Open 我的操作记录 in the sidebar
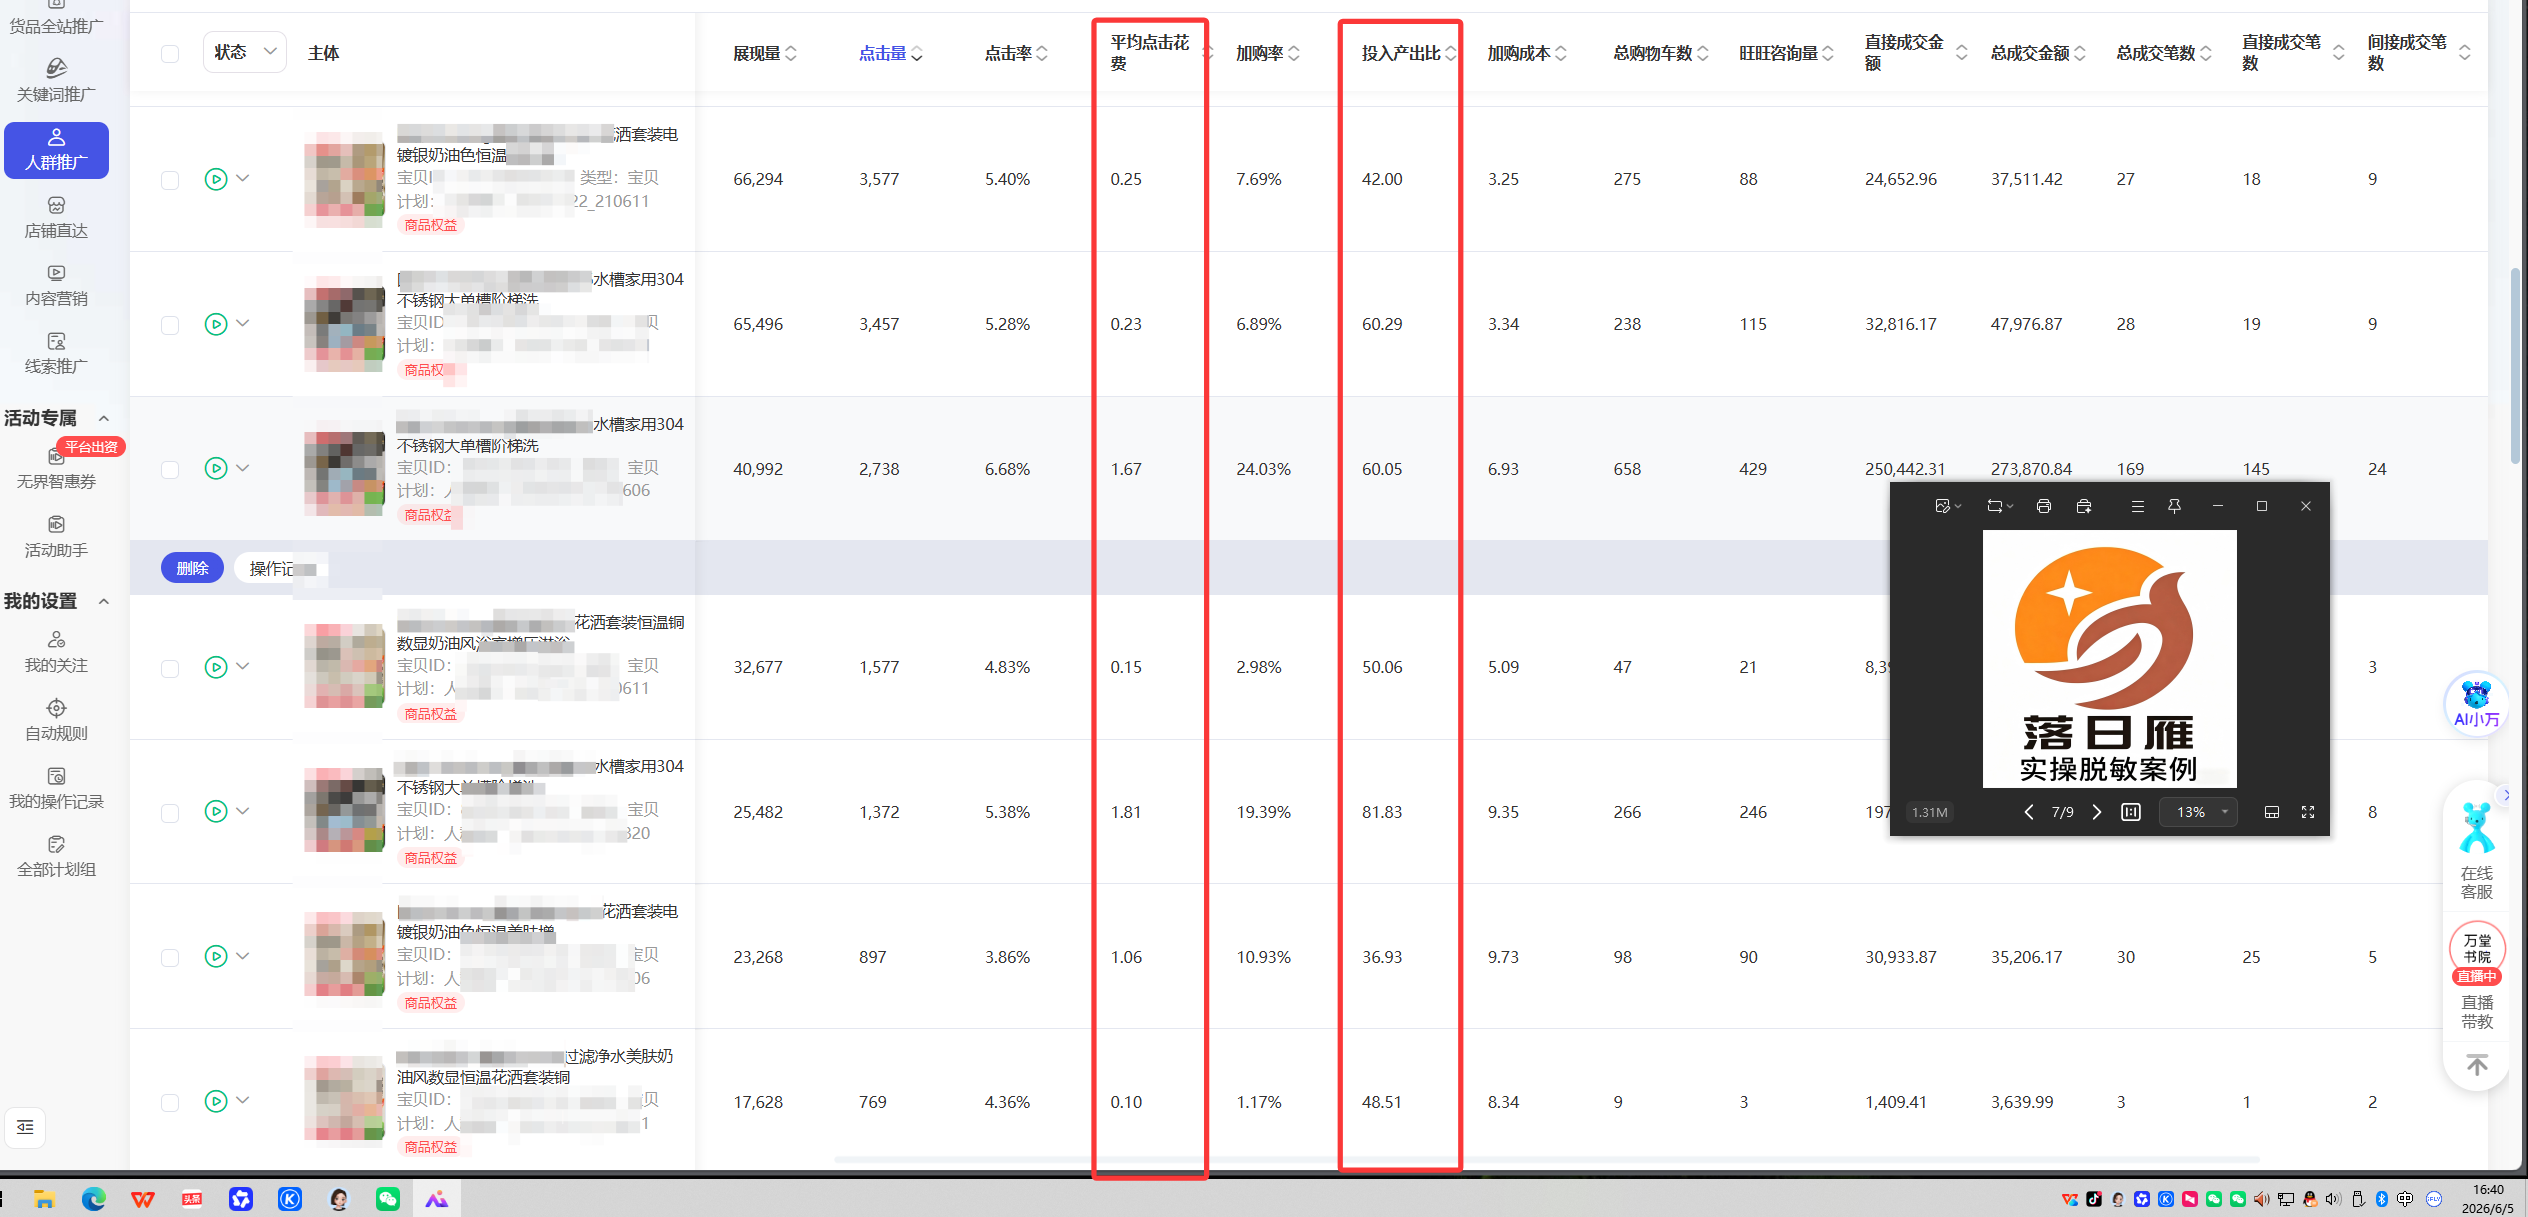 56,789
